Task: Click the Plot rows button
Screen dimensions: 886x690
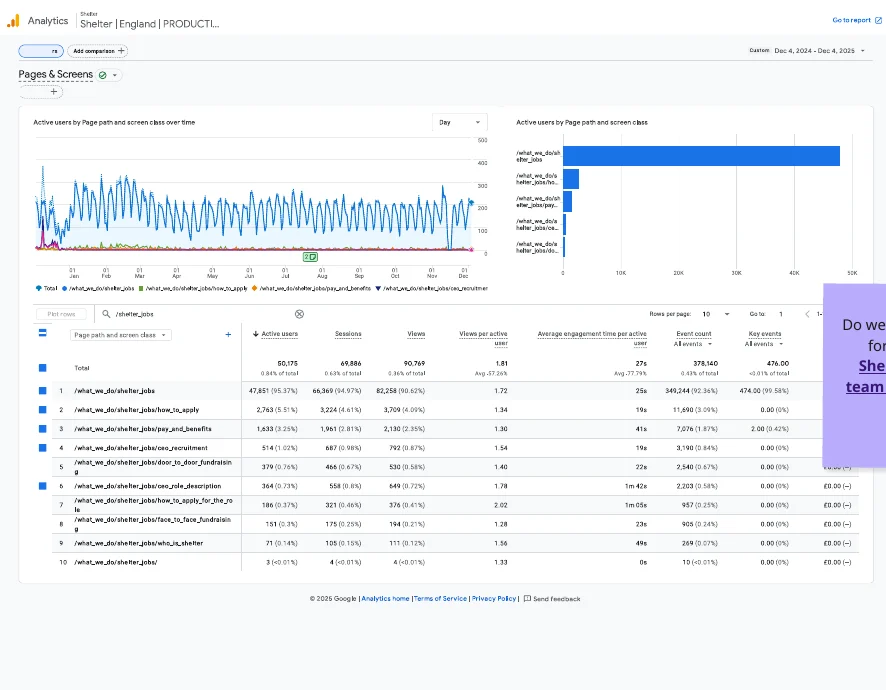Action: [x=61, y=314]
